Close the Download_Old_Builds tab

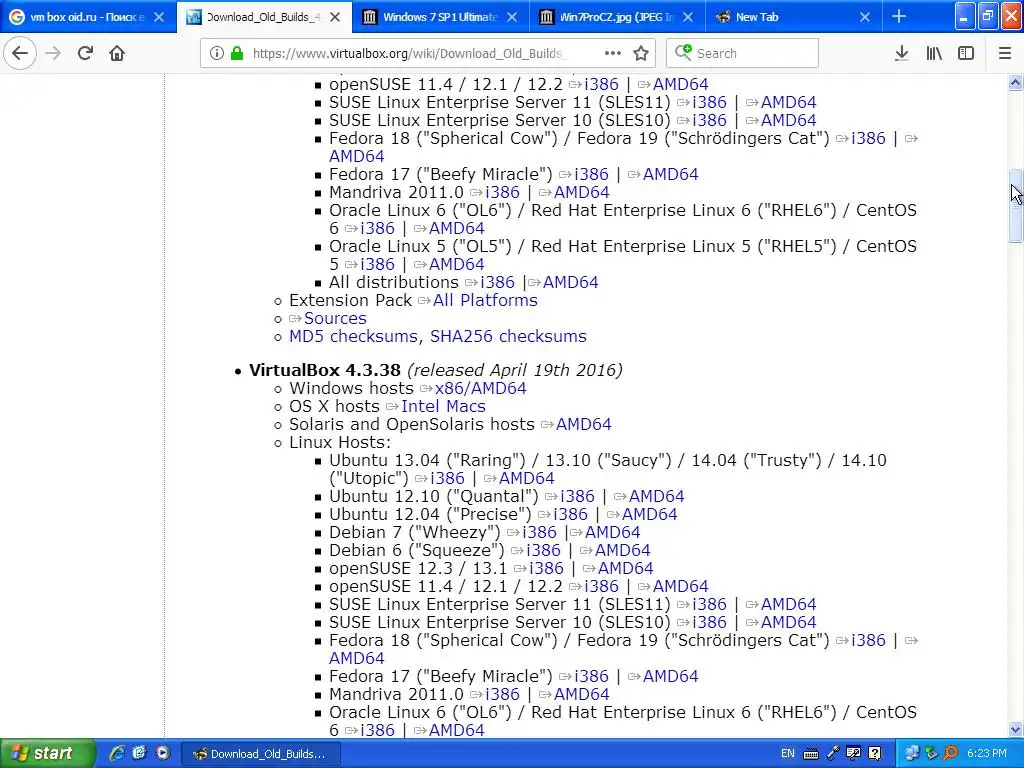coord(335,18)
